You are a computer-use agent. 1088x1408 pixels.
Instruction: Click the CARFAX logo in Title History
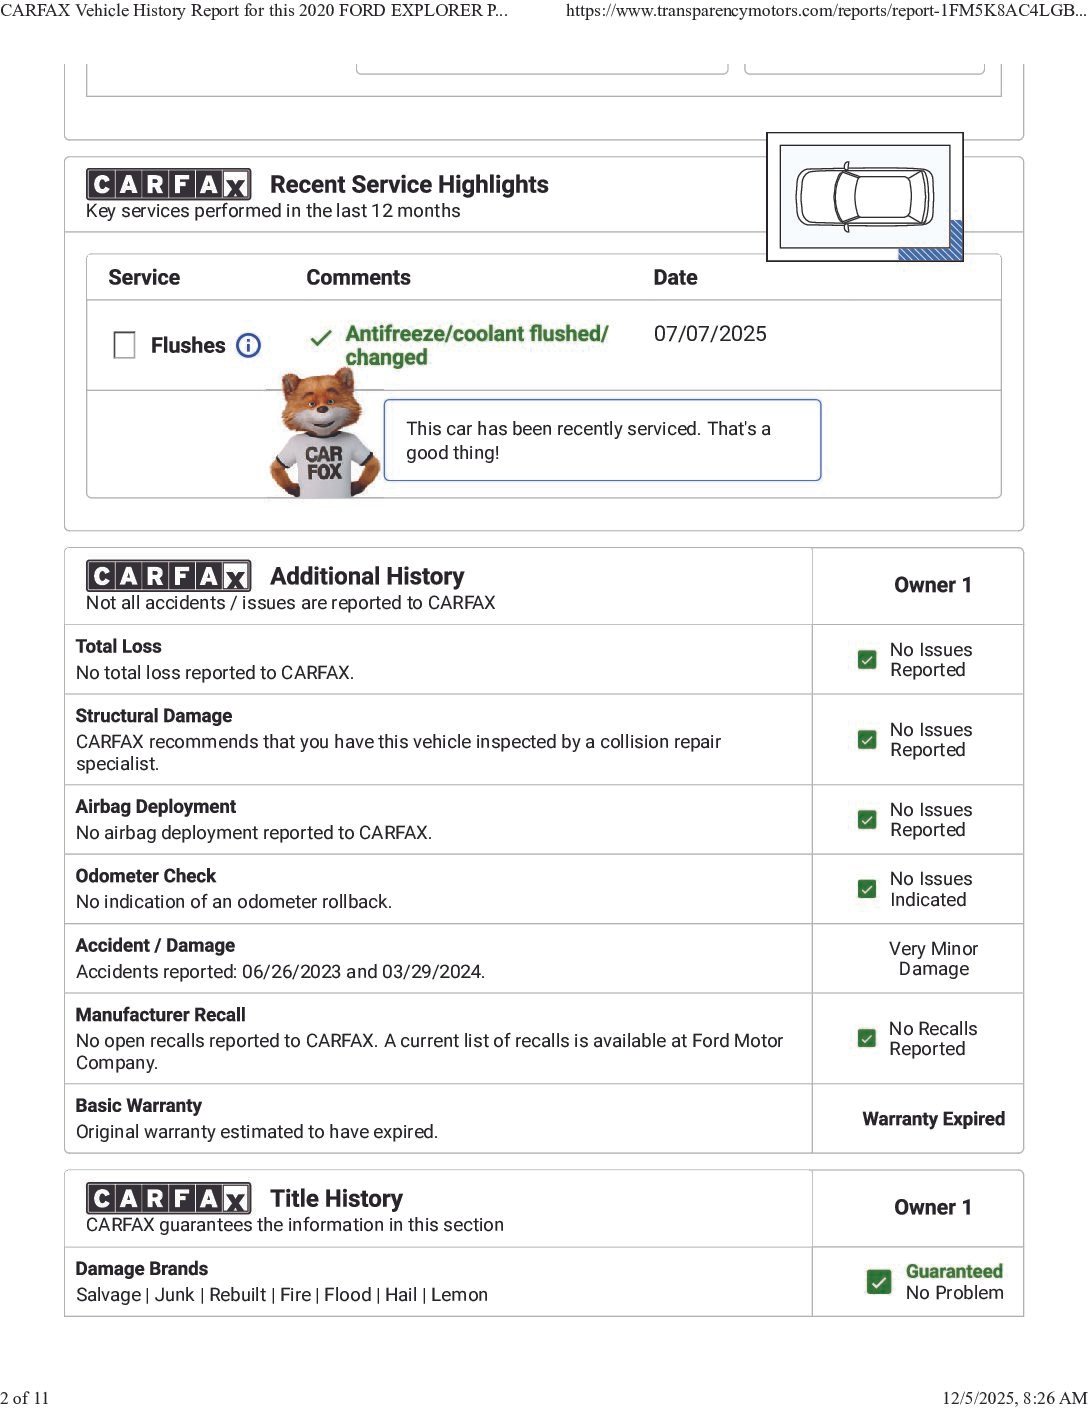click(168, 1199)
